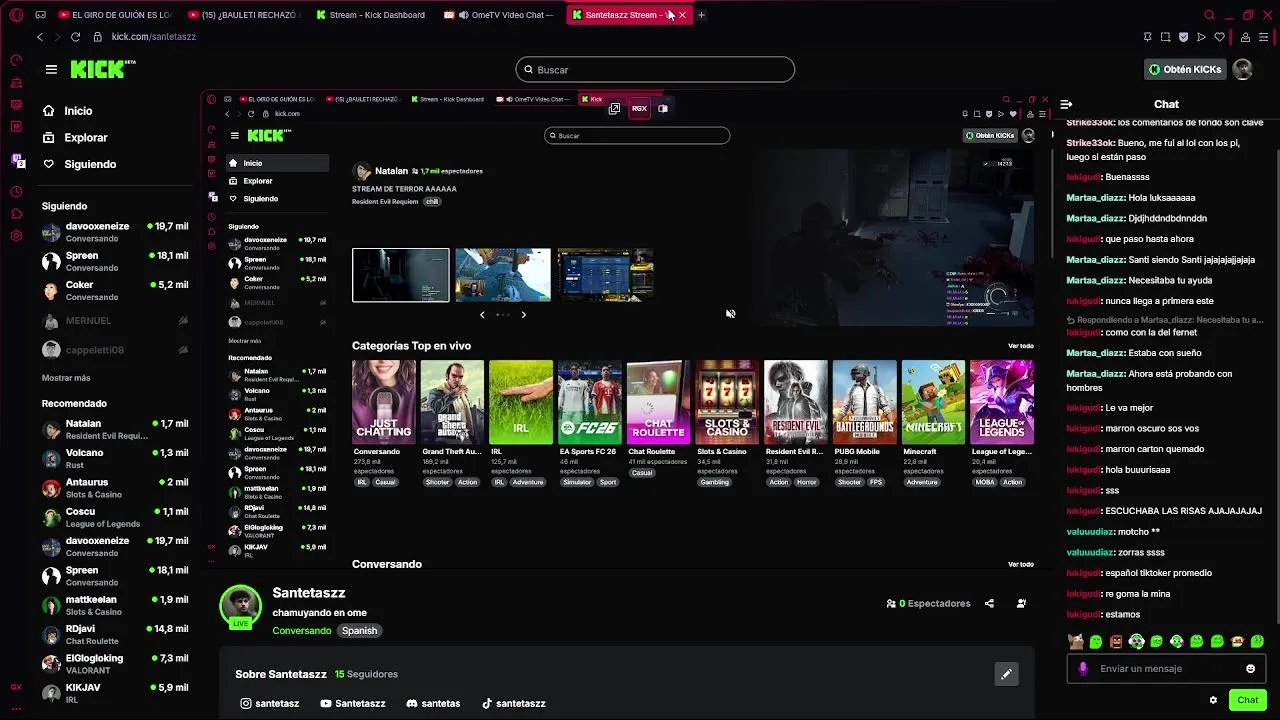Click the purple microphone icon in chat
Viewport: 1280px width, 720px height.
click(x=1082, y=669)
